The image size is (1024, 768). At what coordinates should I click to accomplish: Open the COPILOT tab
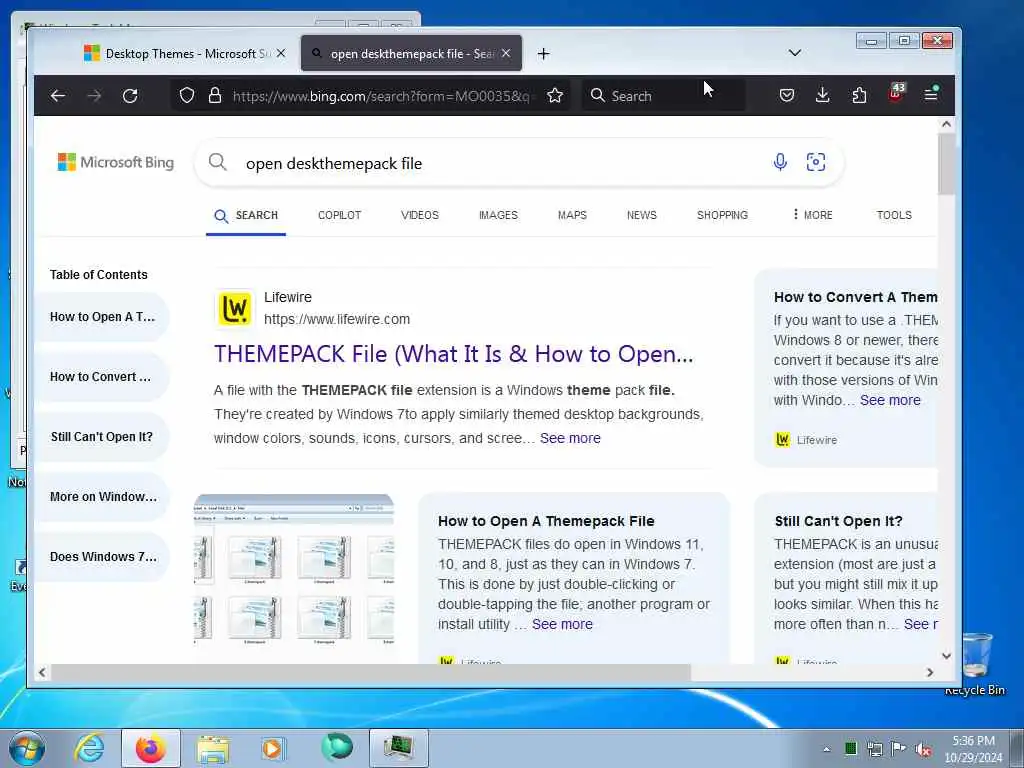pos(340,215)
